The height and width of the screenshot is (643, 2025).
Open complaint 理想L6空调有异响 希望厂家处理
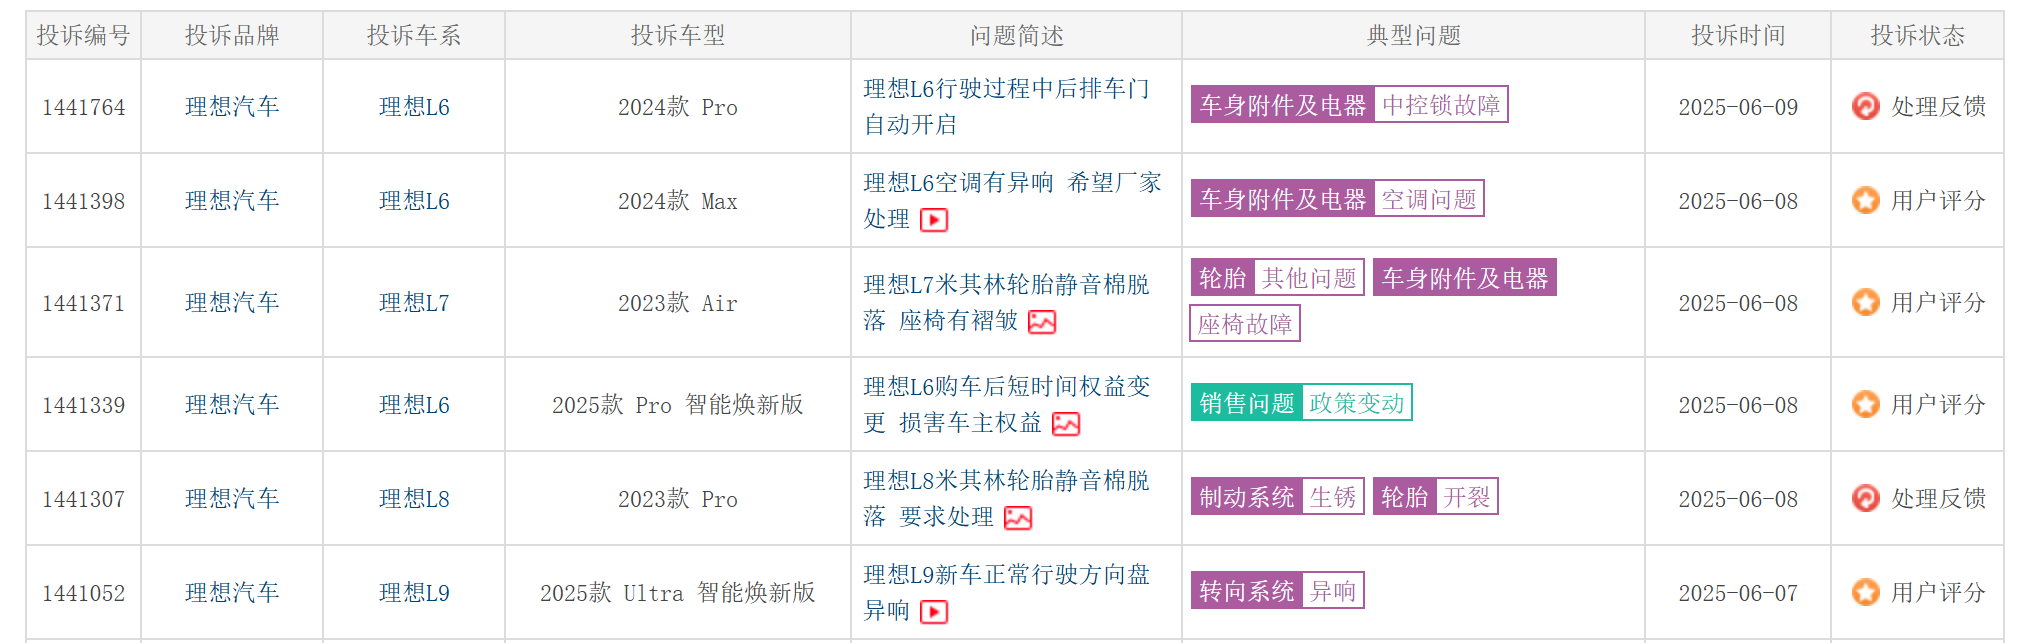coord(1012,200)
